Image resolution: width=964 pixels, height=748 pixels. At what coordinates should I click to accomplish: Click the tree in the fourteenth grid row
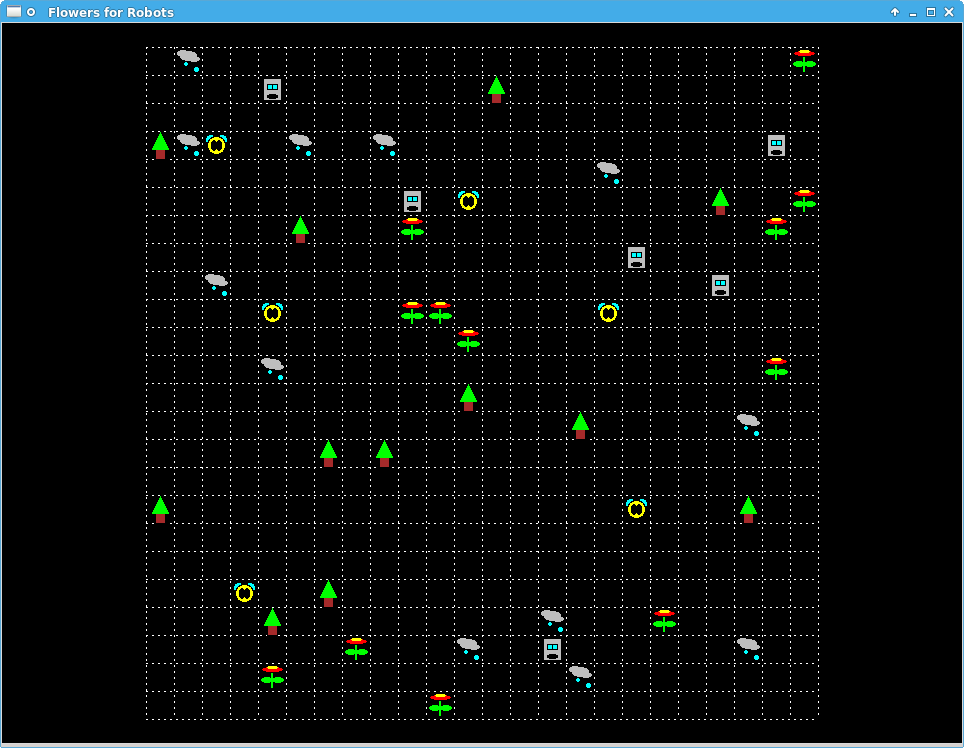tap(580, 425)
